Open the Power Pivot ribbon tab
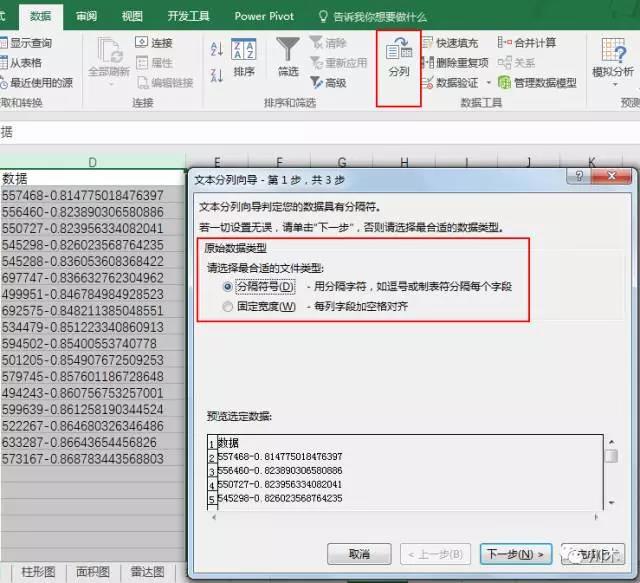 pos(264,17)
